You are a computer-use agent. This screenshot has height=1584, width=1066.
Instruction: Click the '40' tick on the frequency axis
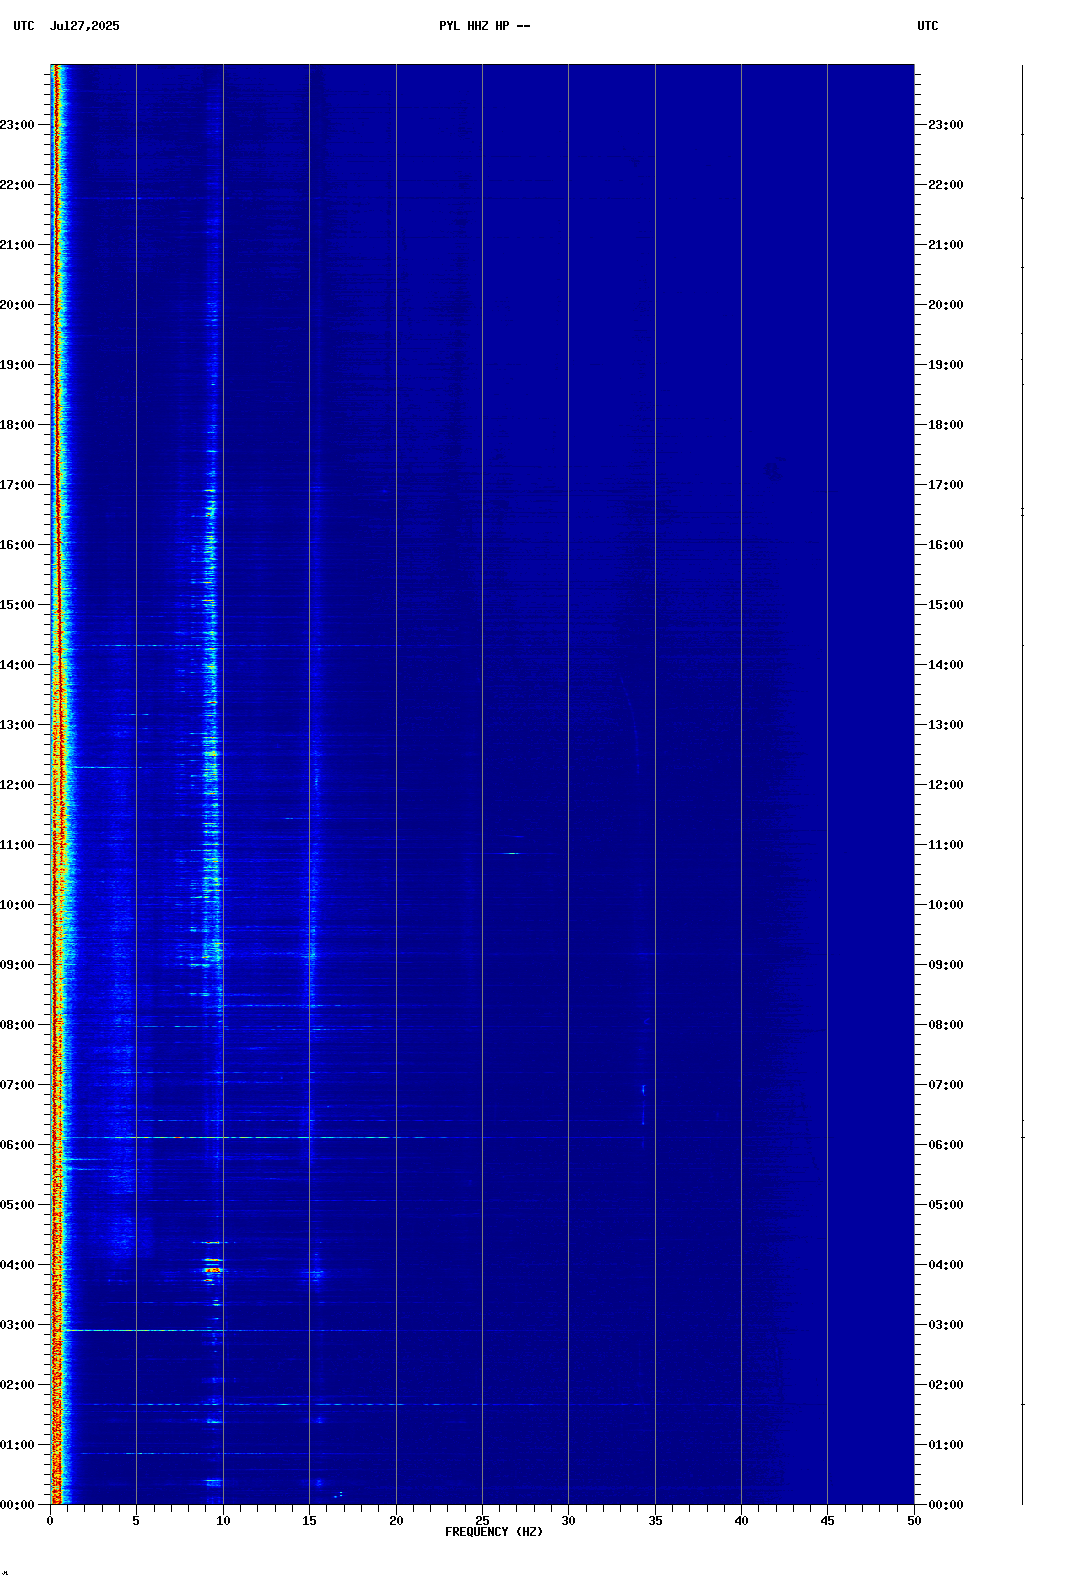tap(741, 1521)
